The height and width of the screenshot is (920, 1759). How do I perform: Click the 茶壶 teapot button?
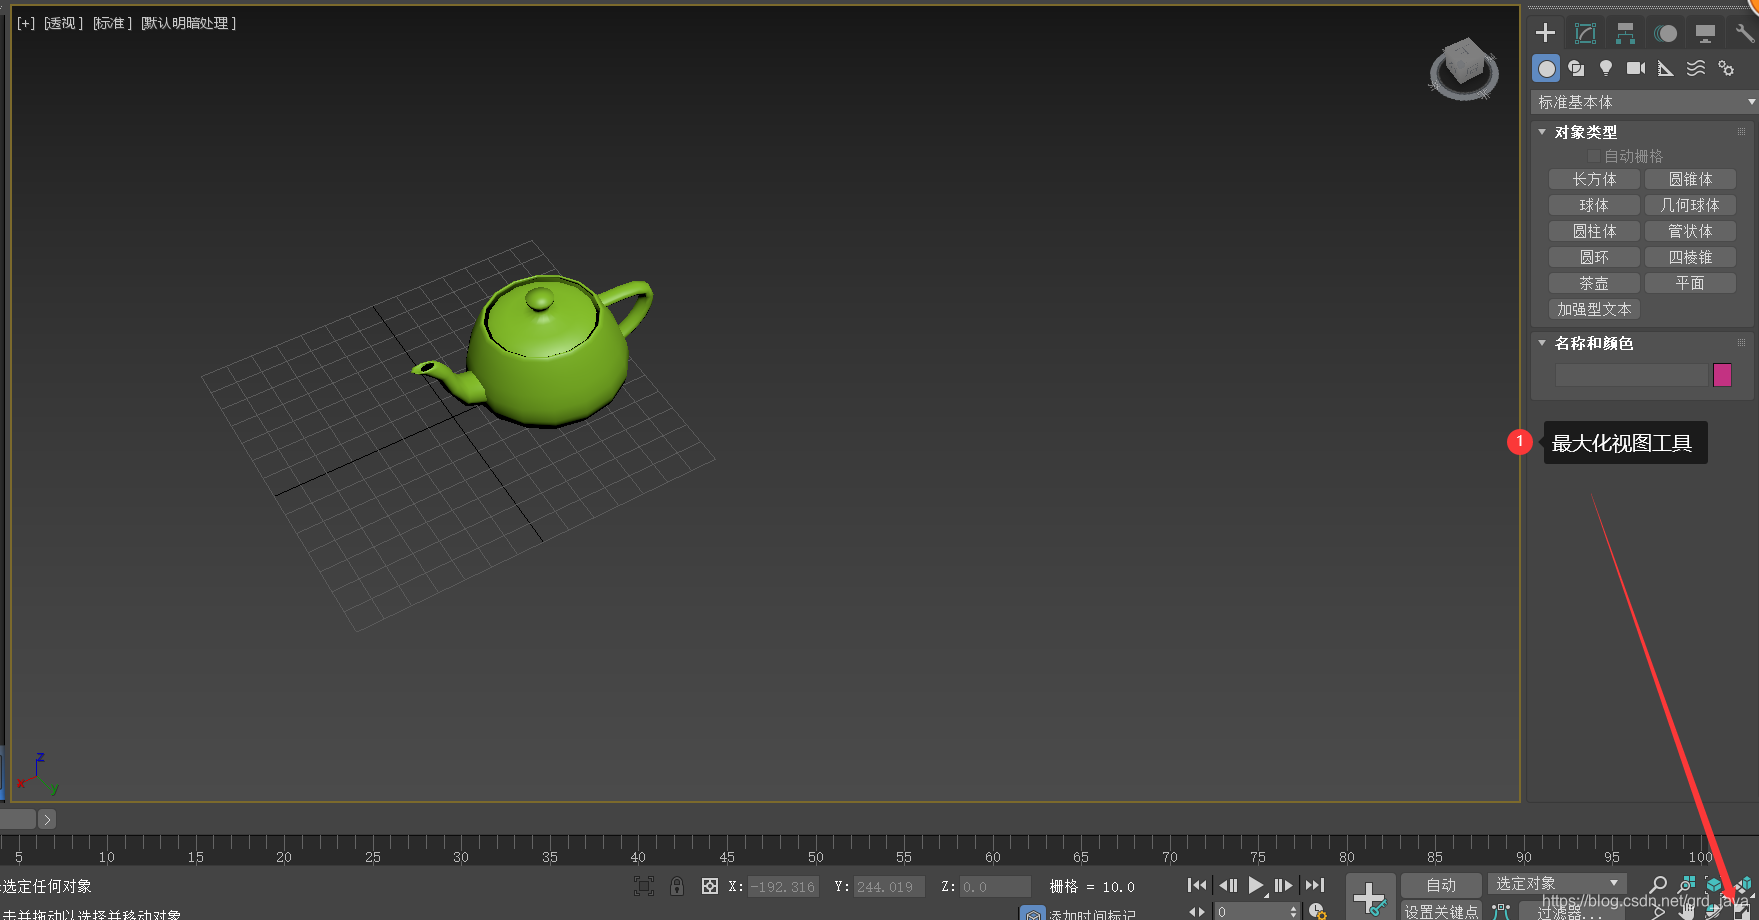(1594, 283)
